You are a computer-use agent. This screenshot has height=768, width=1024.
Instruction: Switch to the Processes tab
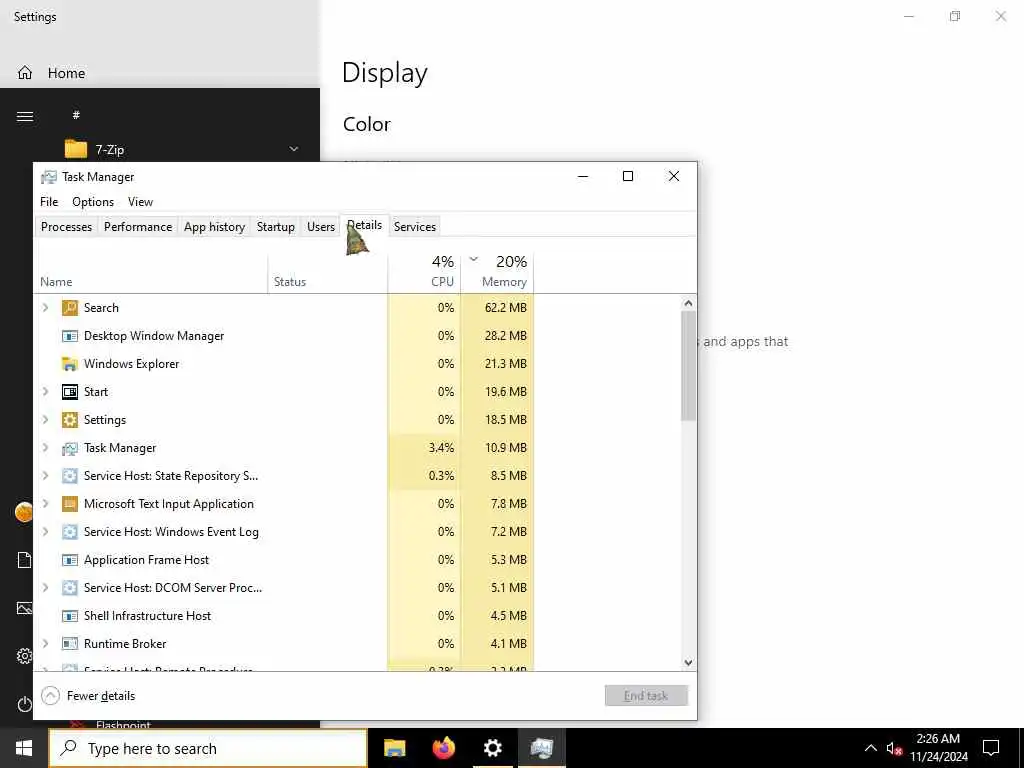[66, 227]
